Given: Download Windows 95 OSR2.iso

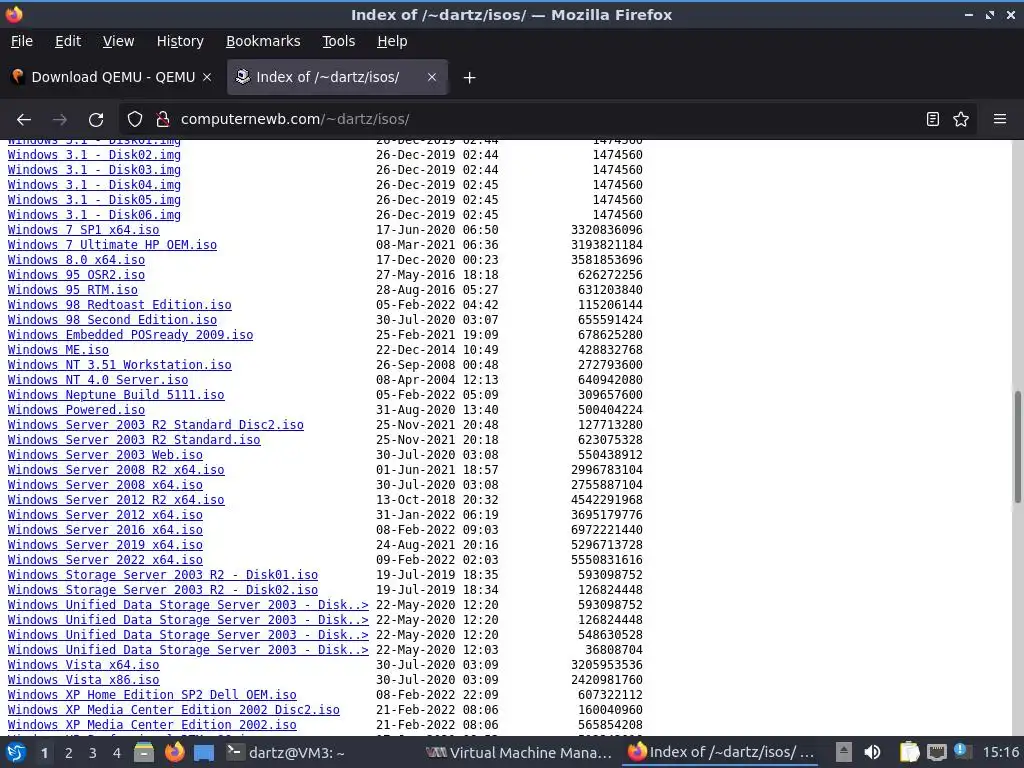Looking at the screenshot, I should pyautogui.click(x=76, y=275).
